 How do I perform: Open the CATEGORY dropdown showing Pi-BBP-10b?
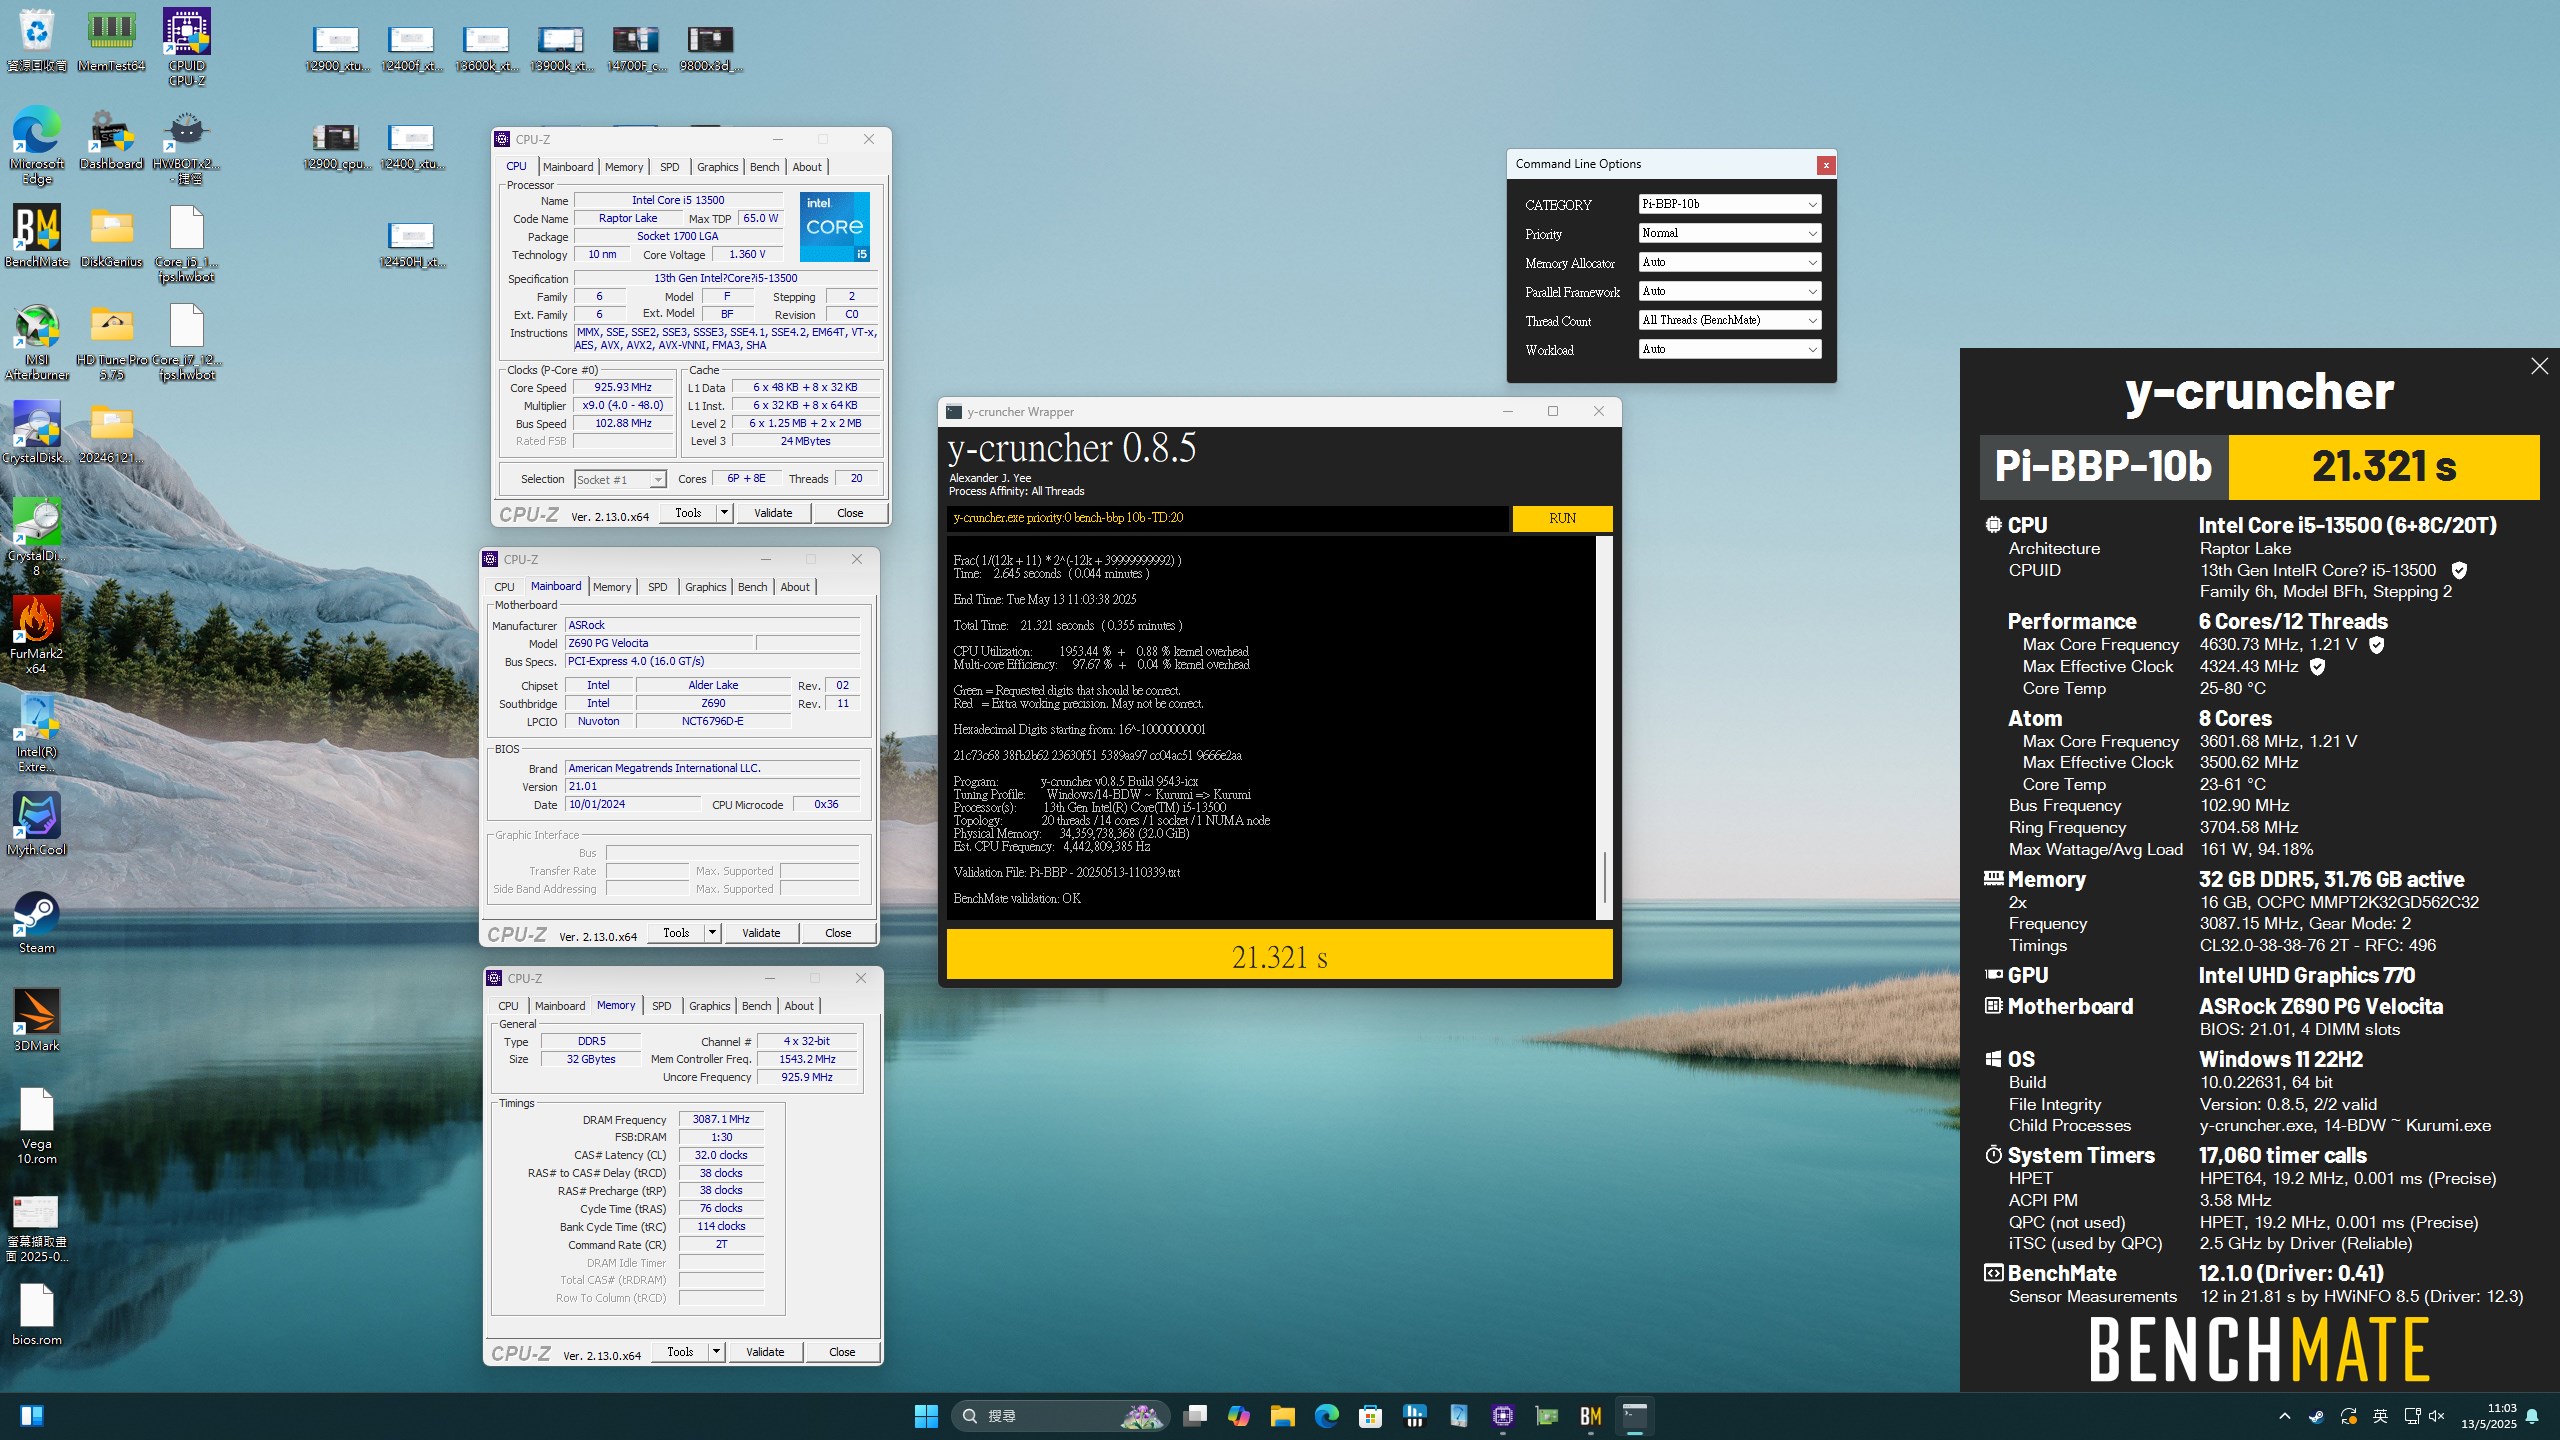coord(1729,204)
